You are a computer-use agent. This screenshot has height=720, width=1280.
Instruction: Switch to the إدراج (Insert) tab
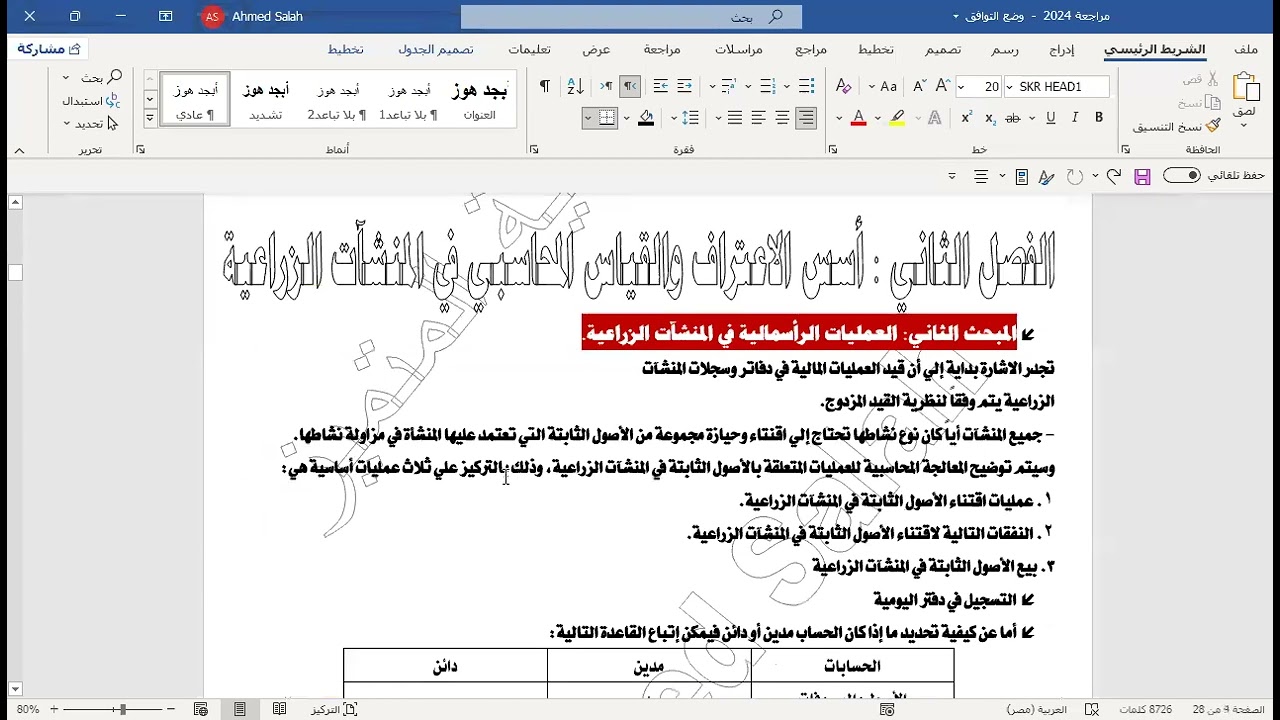click(1062, 50)
